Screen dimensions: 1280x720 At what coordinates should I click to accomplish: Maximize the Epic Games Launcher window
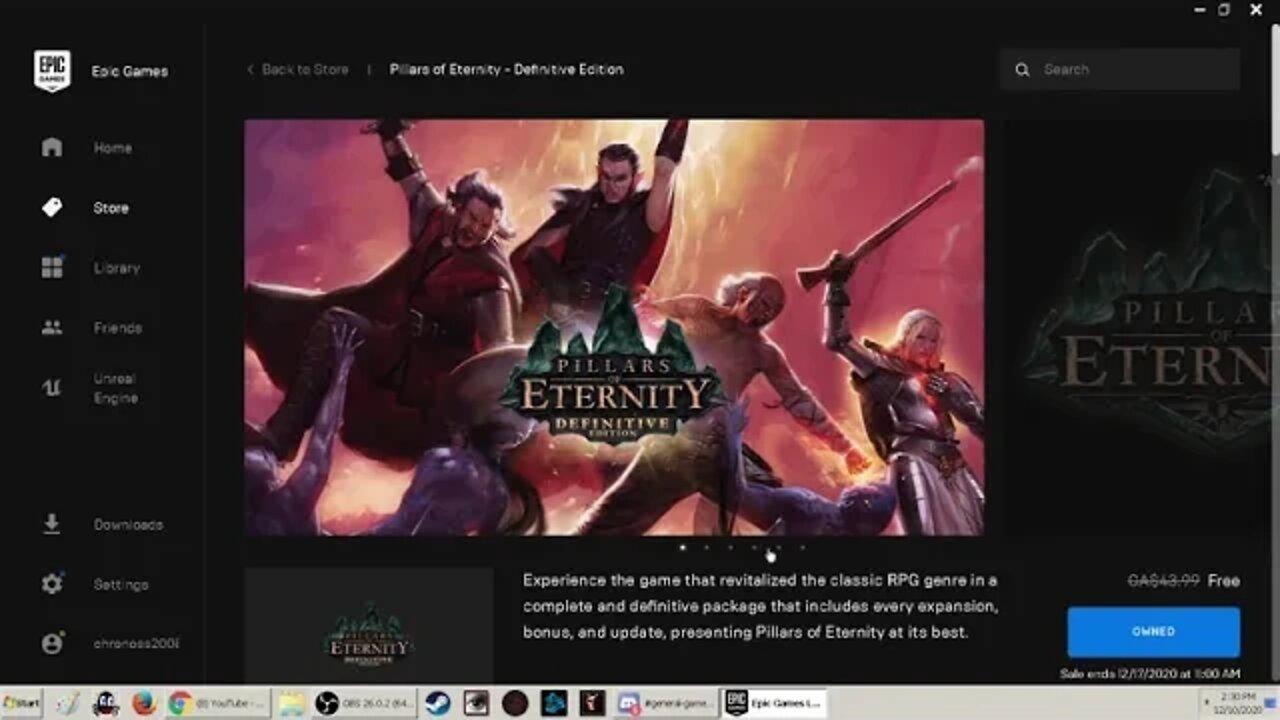point(1223,10)
